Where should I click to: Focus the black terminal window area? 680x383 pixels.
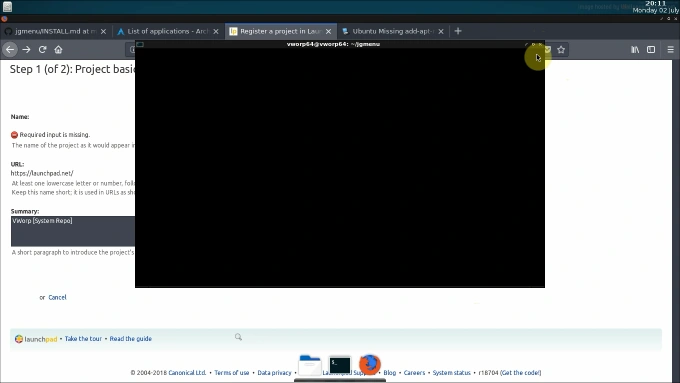point(340,167)
